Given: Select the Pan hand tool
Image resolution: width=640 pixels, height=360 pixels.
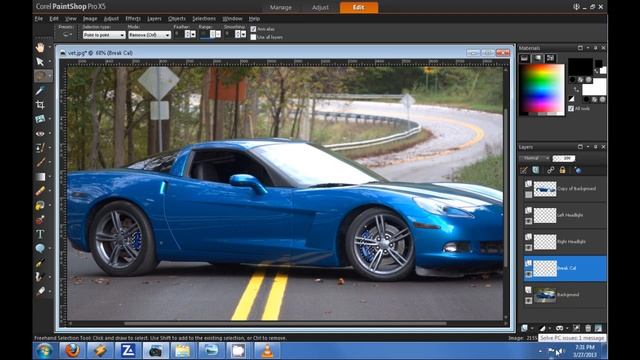Looking at the screenshot, I should pos(40,47).
